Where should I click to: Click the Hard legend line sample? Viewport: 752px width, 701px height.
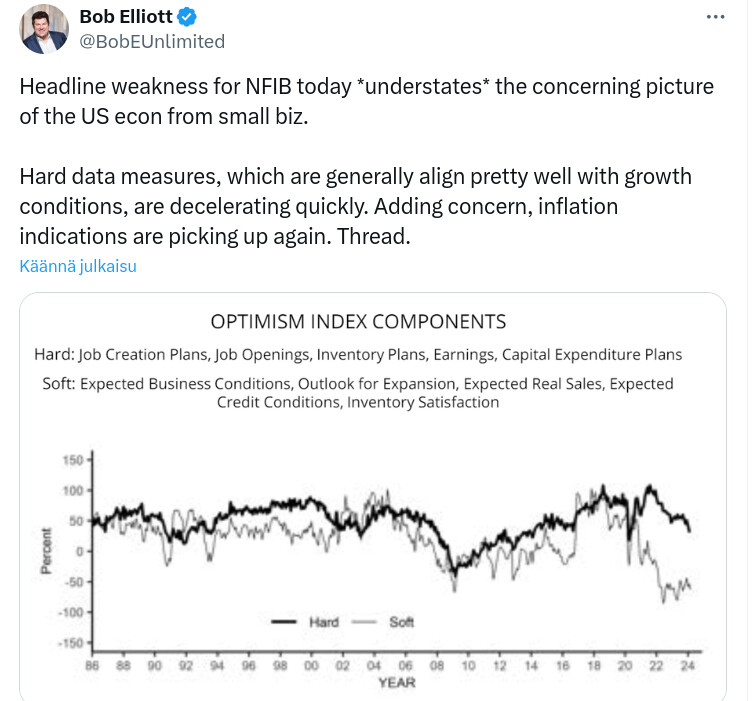pyautogui.click(x=283, y=622)
